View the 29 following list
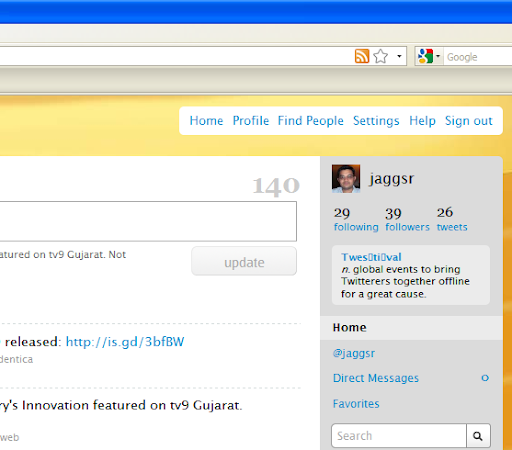Screen dimensions: 512x450 point(356,219)
